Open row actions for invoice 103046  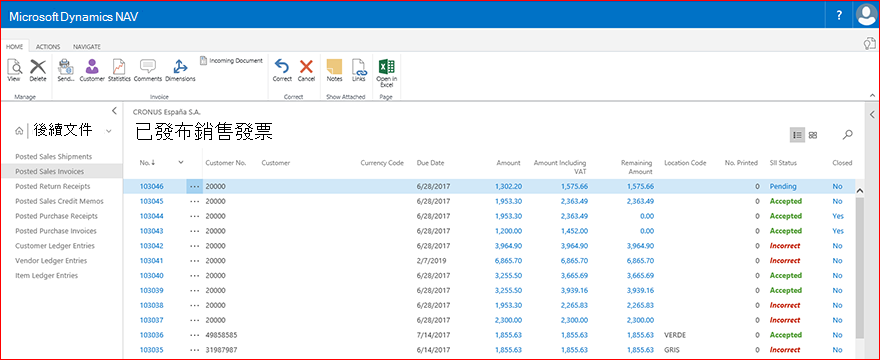pyautogui.click(x=195, y=186)
